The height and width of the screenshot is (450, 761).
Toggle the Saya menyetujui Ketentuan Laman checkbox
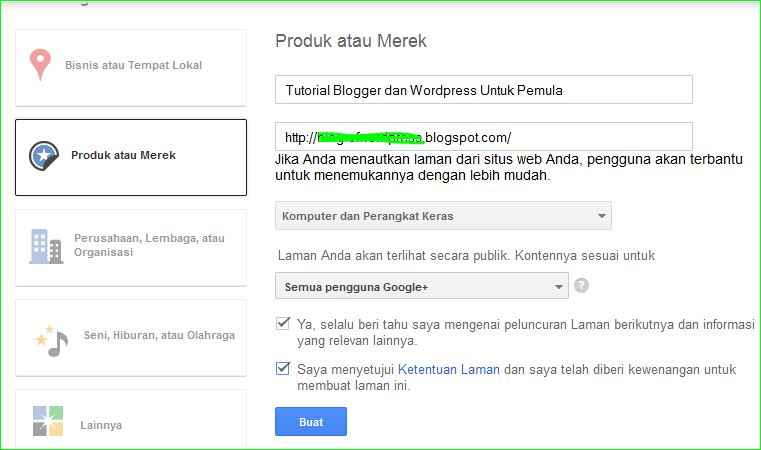283,368
